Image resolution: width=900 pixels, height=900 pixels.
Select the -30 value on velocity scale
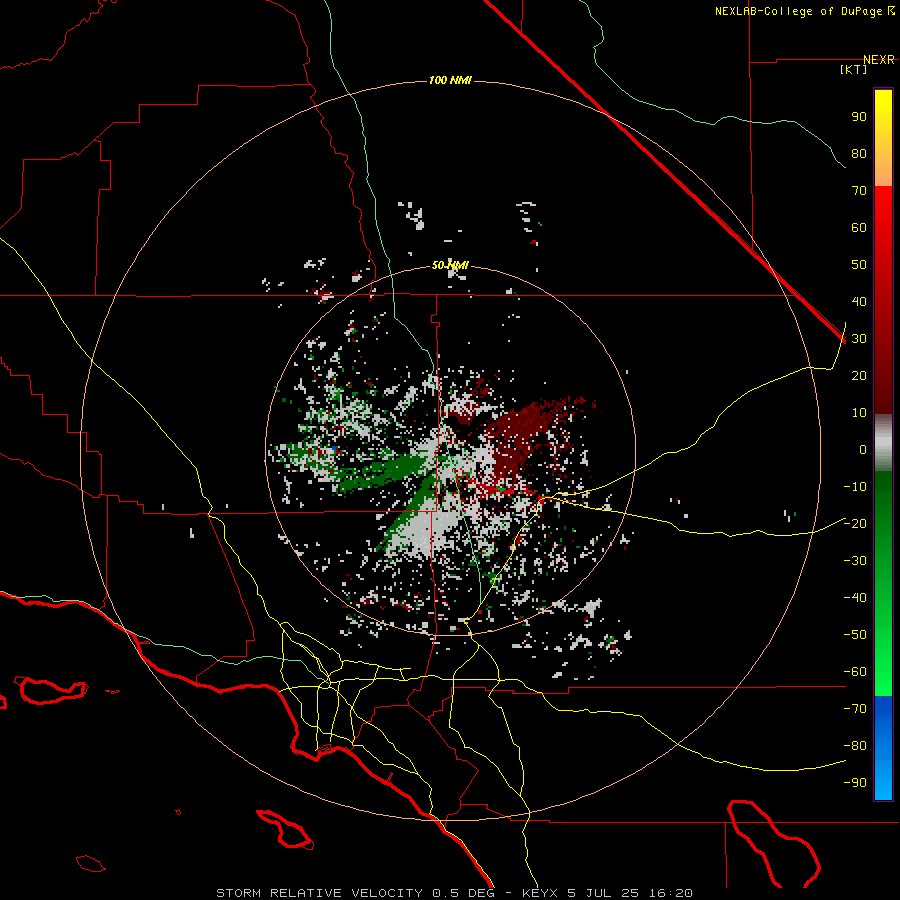click(x=855, y=561)
